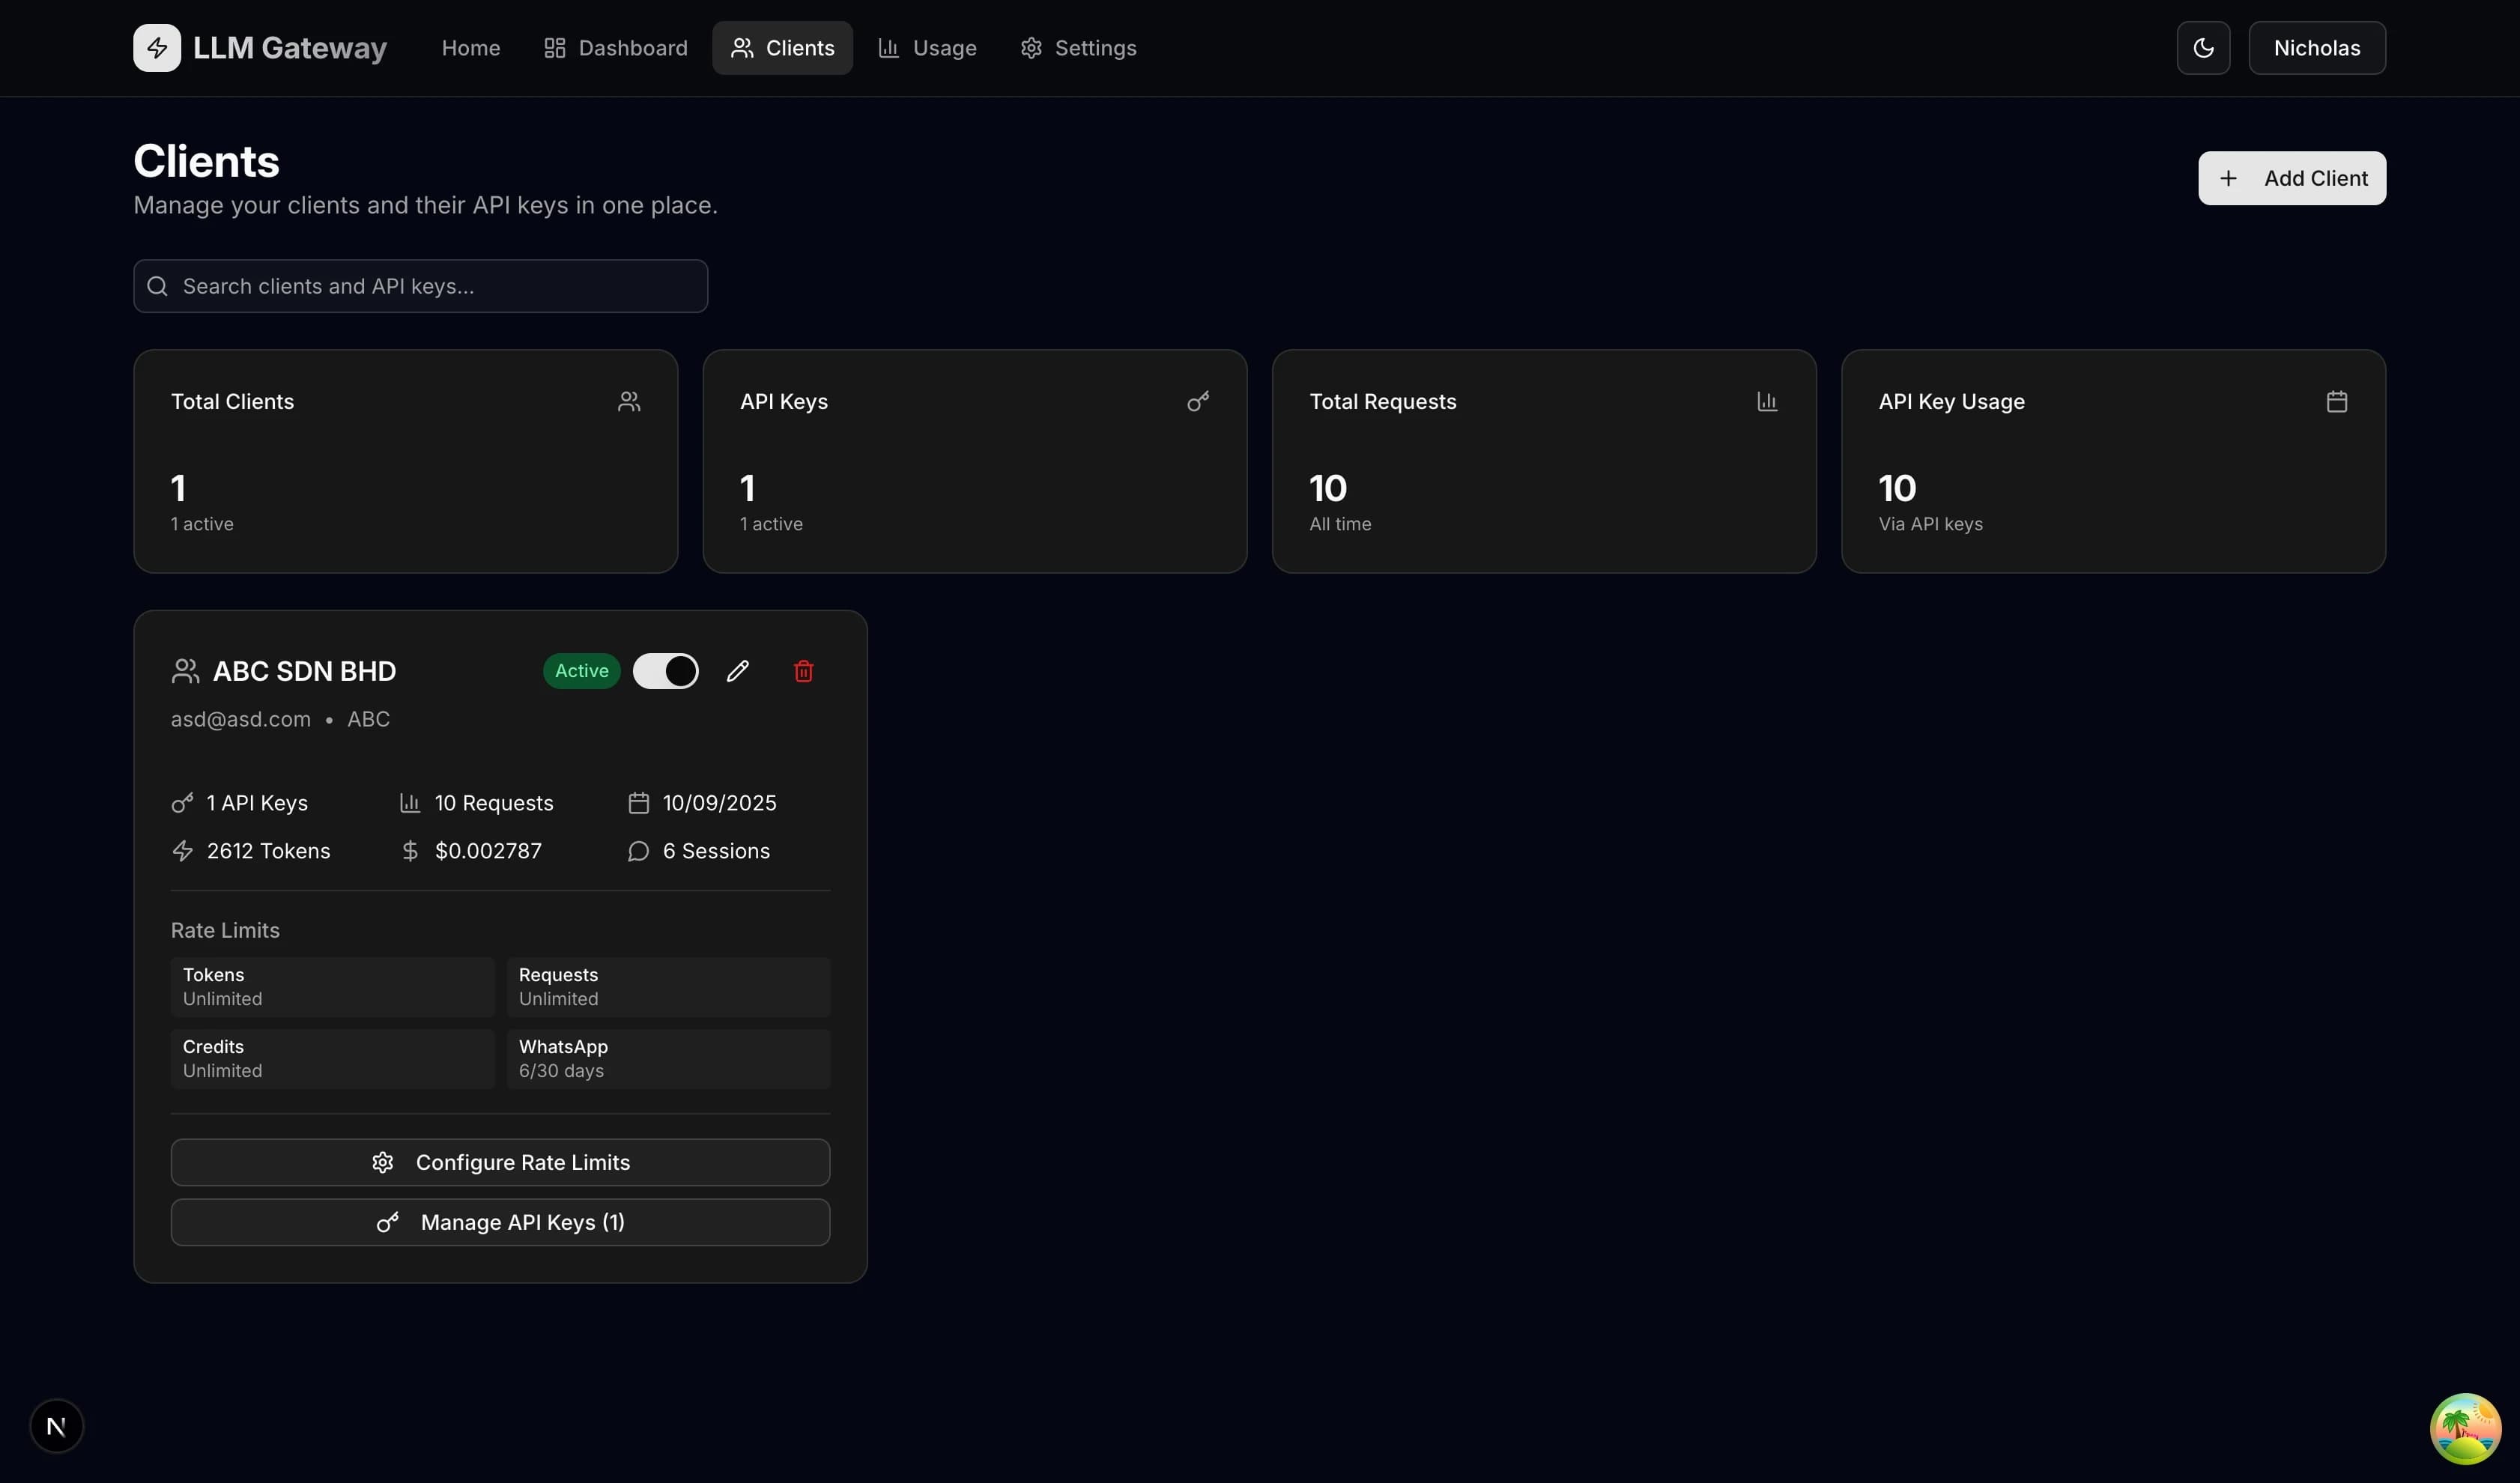Click Manage API Keys (1)
Image resolution: width=2520 pixels, height=1483 pixels.
click(500, 1221)
